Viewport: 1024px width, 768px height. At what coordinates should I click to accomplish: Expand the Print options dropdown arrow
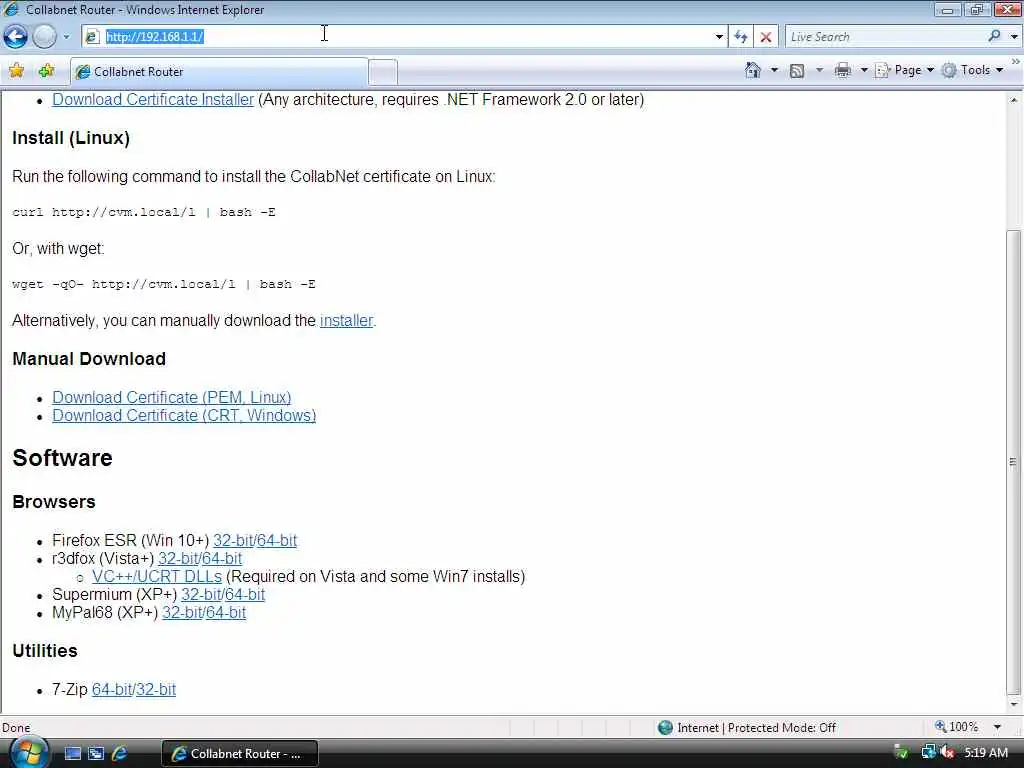coord(863,70)
